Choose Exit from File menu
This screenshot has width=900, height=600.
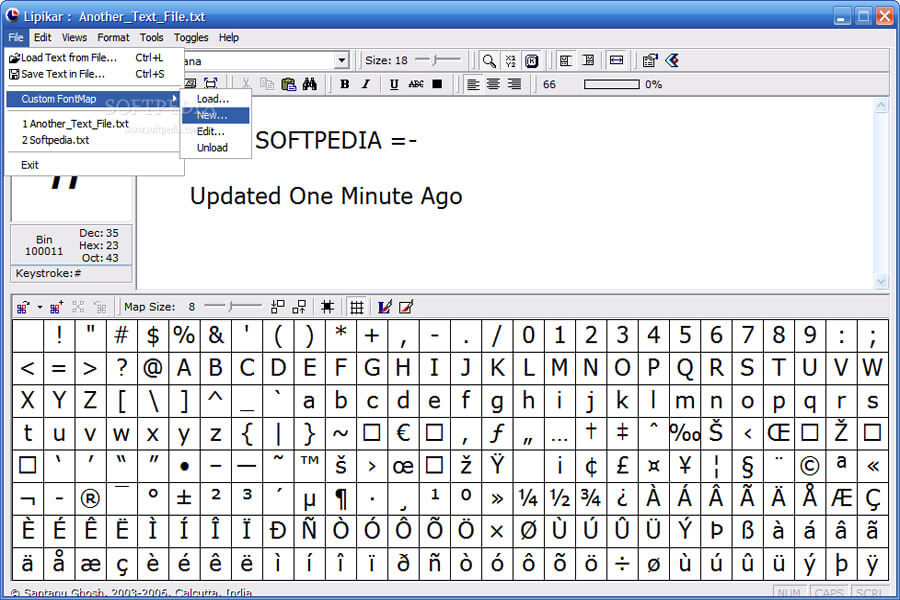93,165
